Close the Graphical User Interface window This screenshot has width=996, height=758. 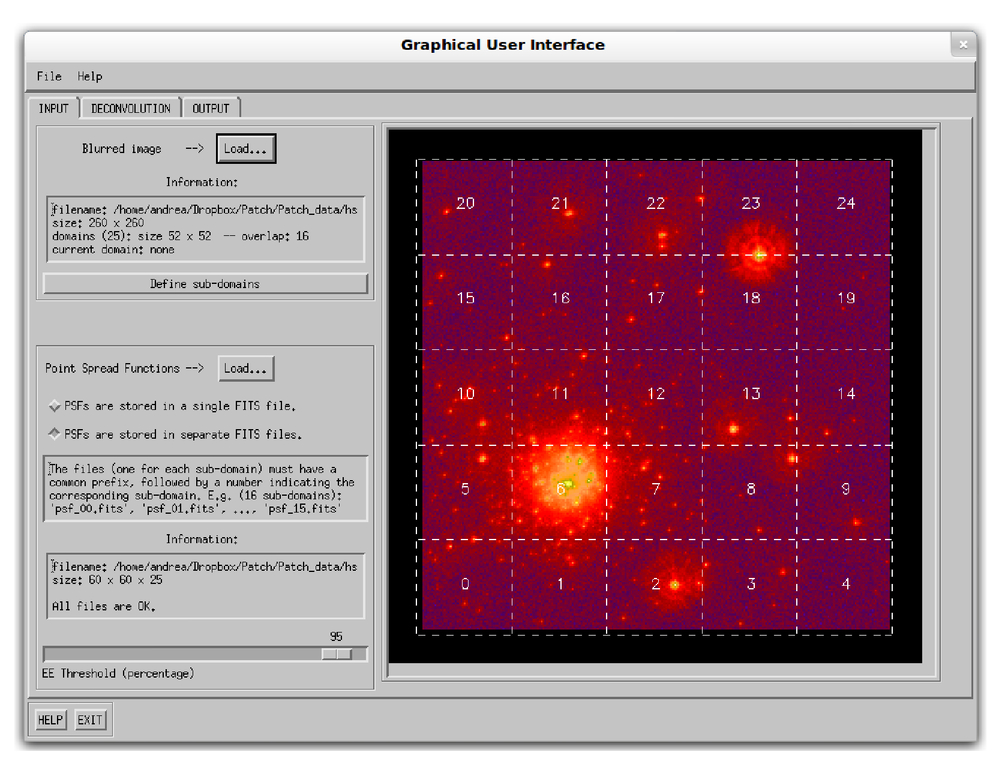(963, 44)
